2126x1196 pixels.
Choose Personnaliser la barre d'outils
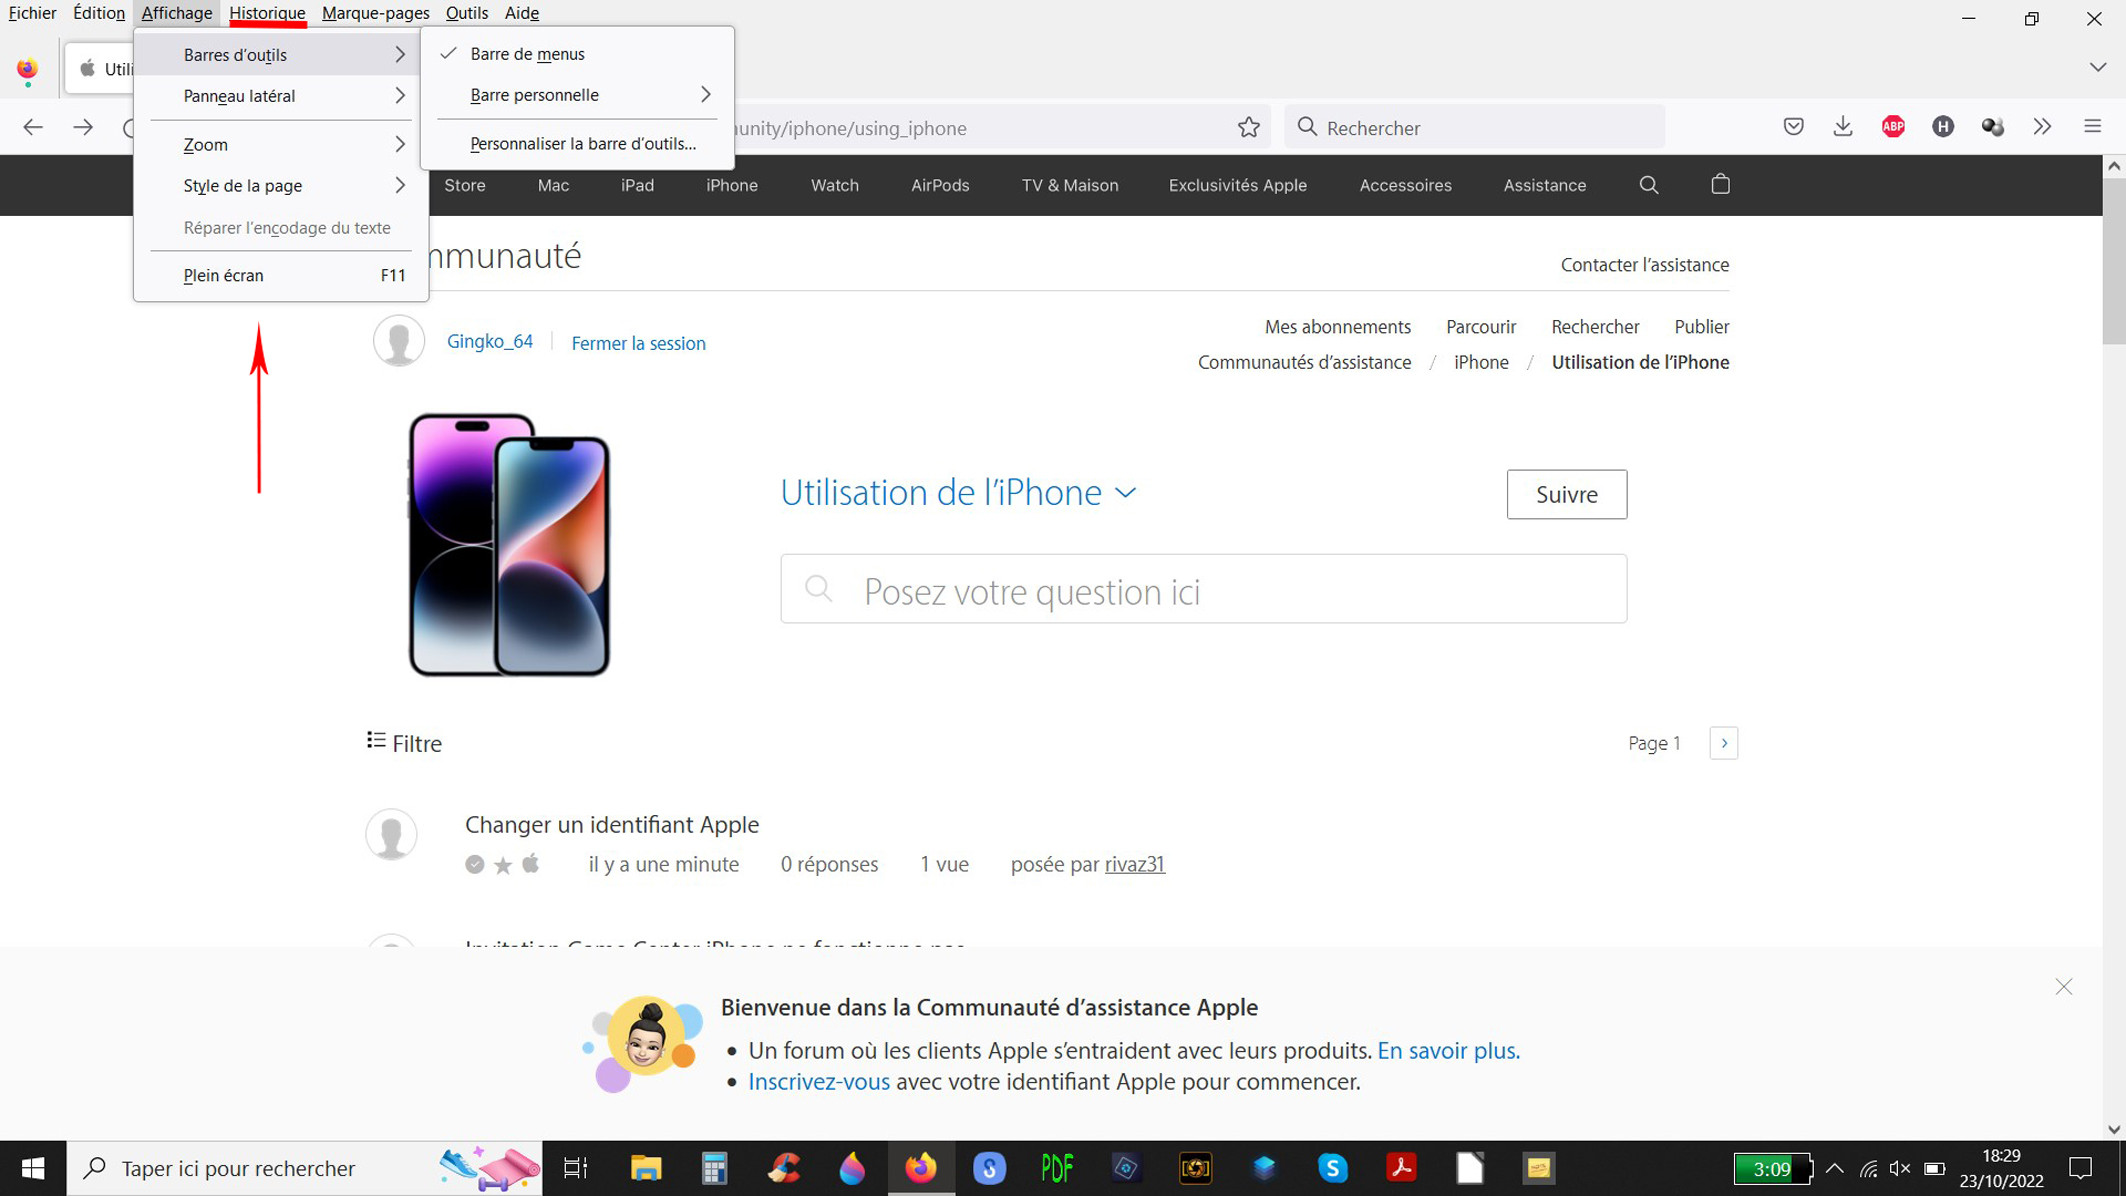click(x=582, y=144)
